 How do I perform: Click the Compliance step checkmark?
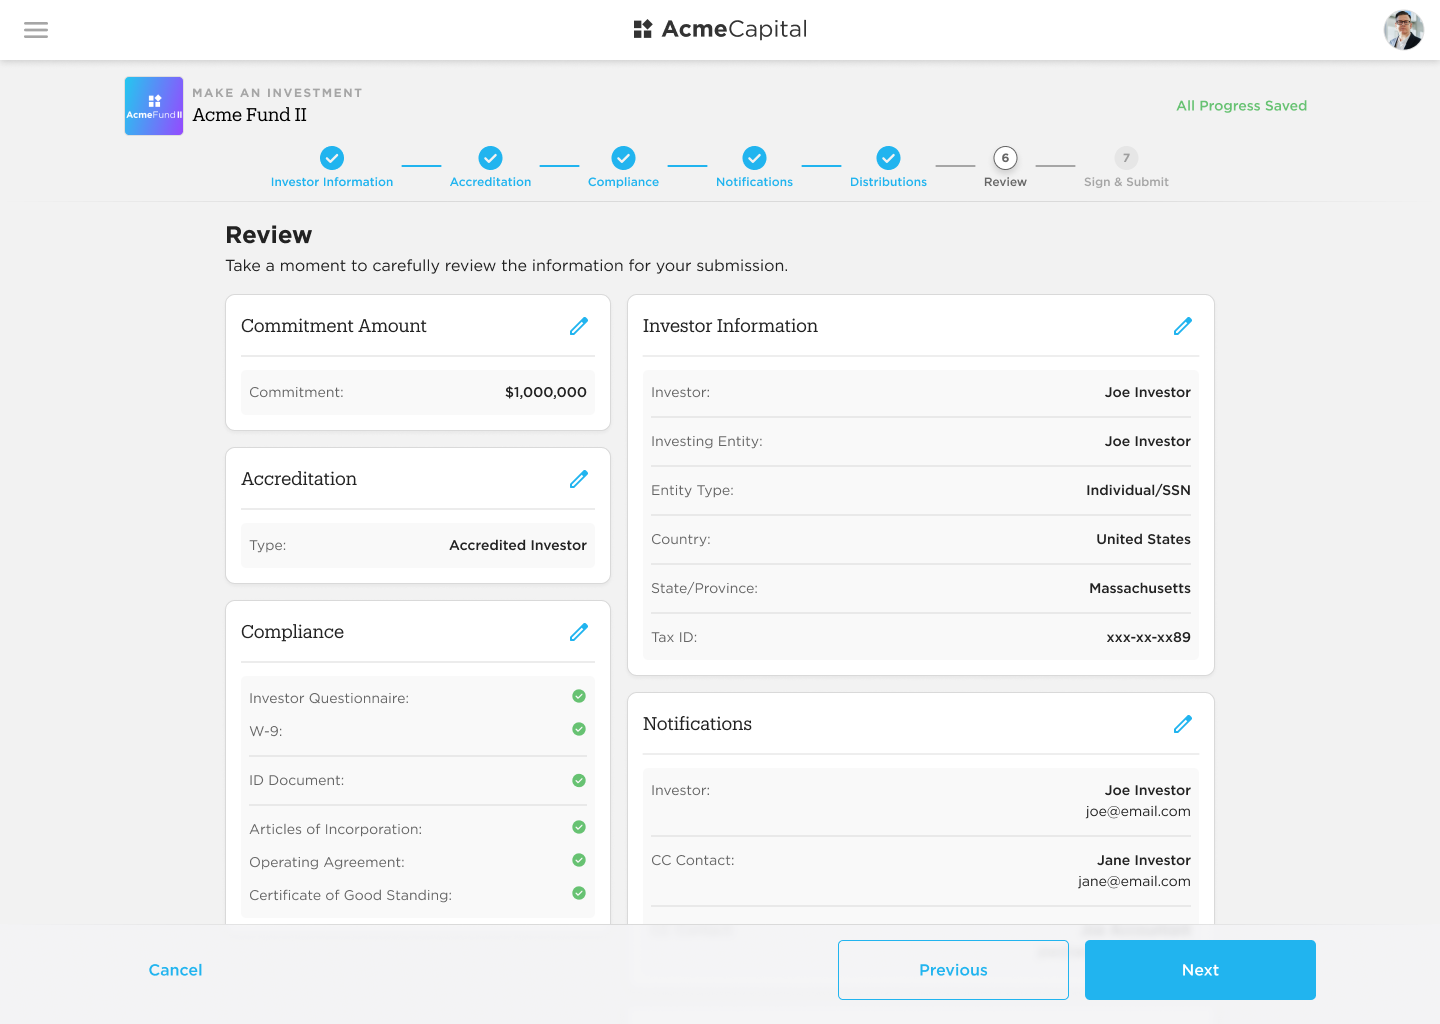pos(623,158)
